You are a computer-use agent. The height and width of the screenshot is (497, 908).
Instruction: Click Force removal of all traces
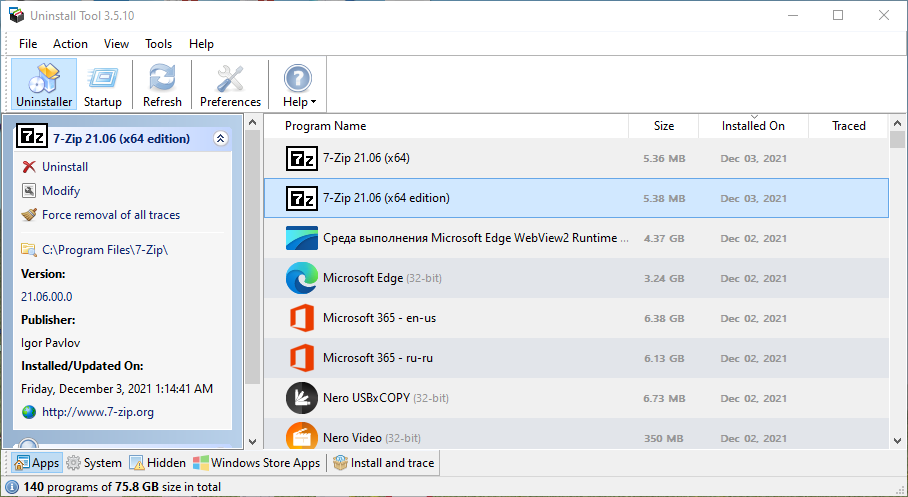pos(110,215)
